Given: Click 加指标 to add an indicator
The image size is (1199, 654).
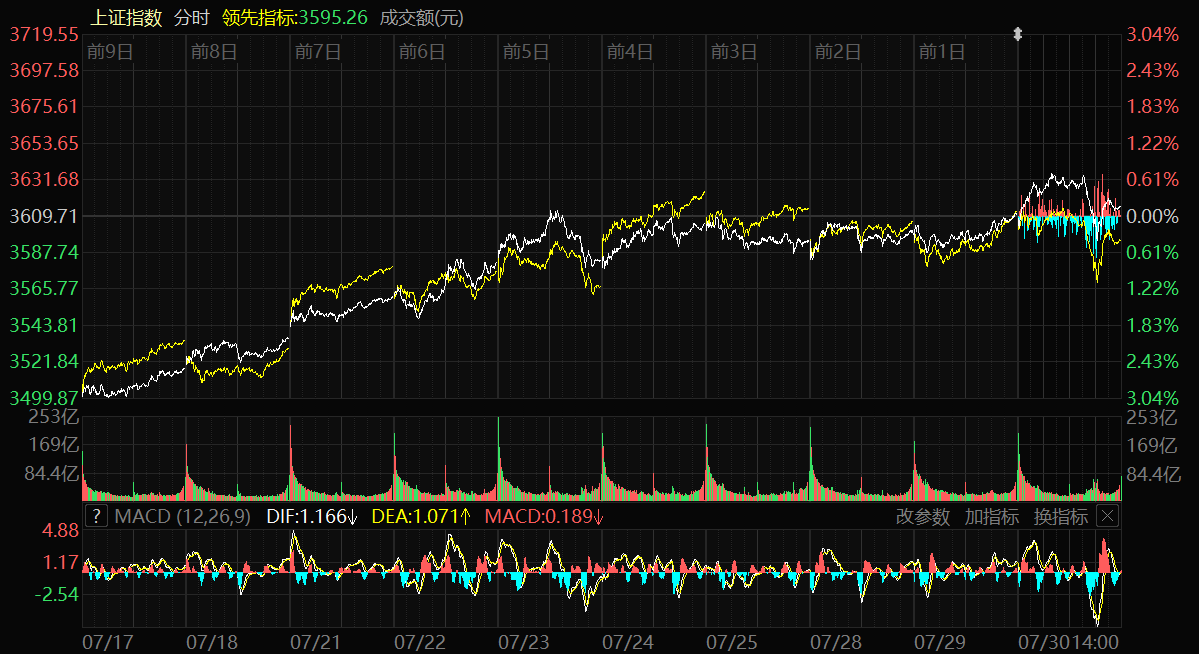Looking at the screenshot, I should tap(991, 516).
